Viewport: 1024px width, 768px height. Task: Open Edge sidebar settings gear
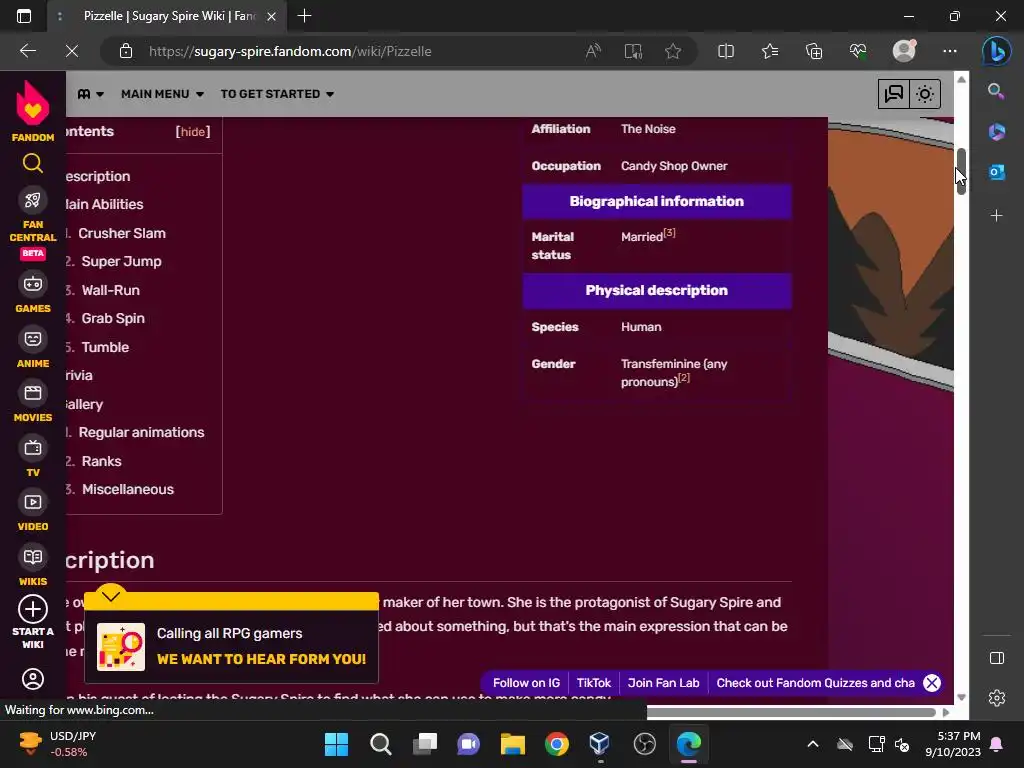[x=997, y=698]
